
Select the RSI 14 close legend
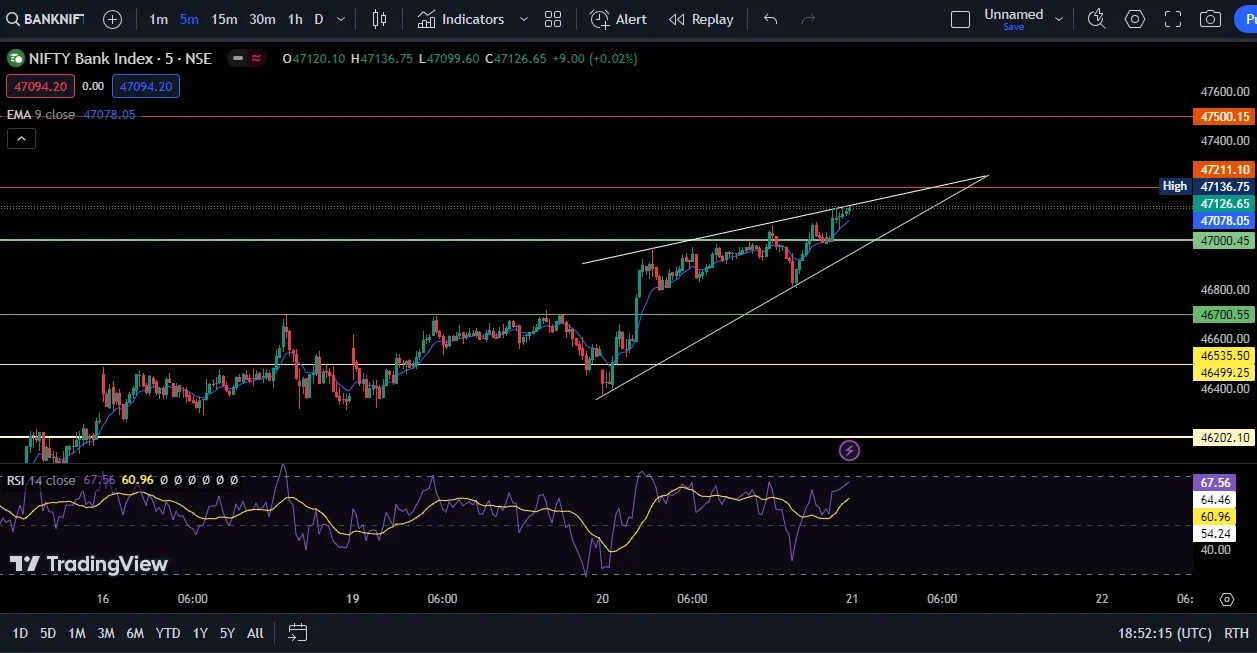click(41, 480)
